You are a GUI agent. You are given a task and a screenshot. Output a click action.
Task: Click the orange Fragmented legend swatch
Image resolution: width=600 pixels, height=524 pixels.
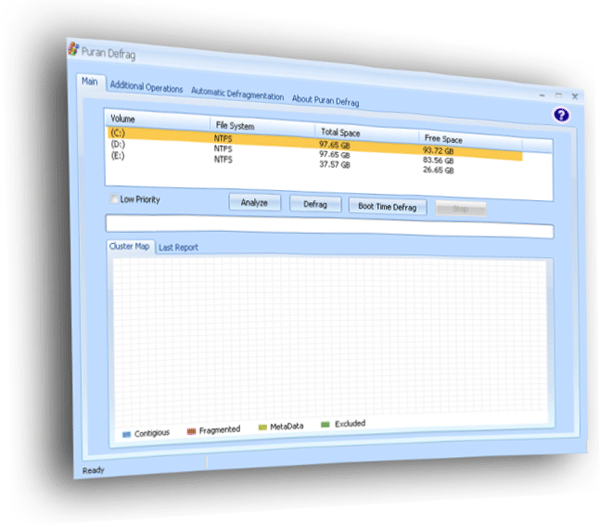(190, 430)
